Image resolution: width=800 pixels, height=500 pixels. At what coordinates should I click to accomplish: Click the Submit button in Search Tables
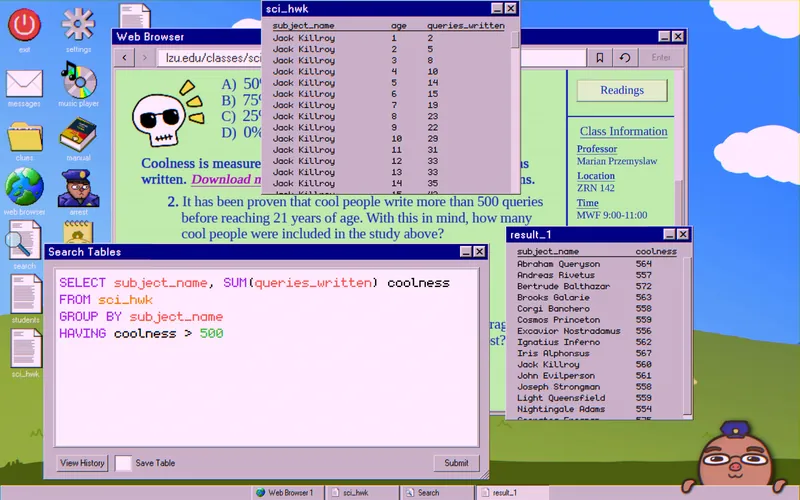[456, 463]
